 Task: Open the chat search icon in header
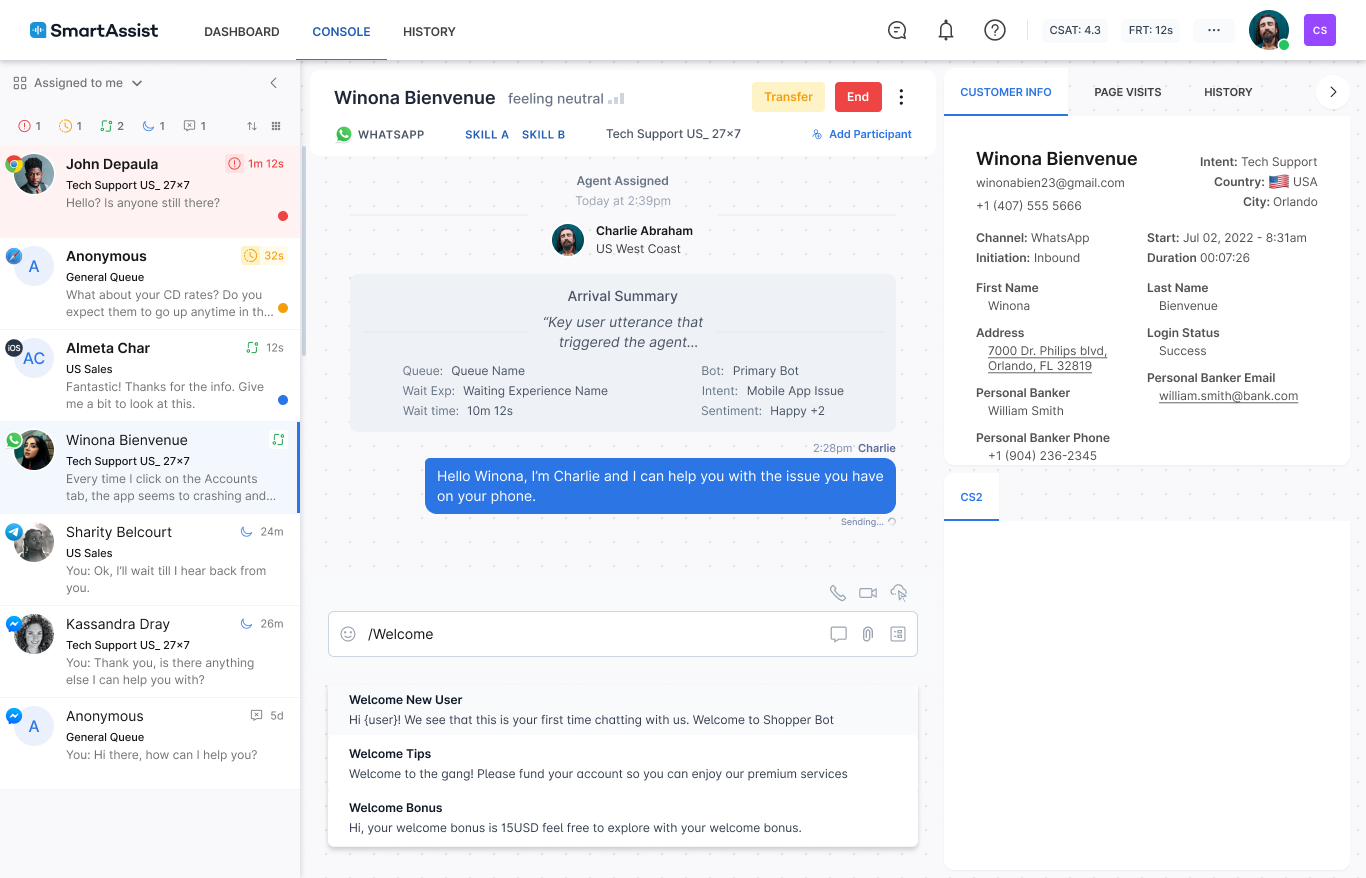pos(897,31)
